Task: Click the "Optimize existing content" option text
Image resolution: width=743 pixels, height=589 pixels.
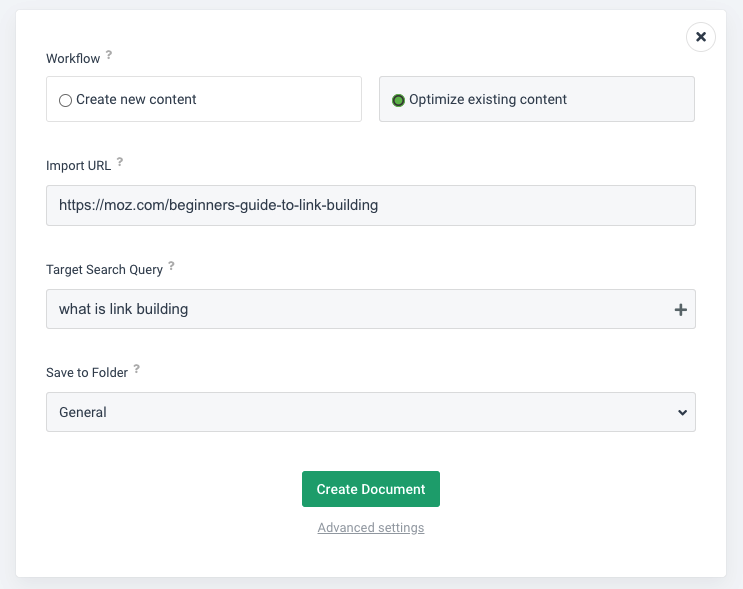Action: click(488, 100)
